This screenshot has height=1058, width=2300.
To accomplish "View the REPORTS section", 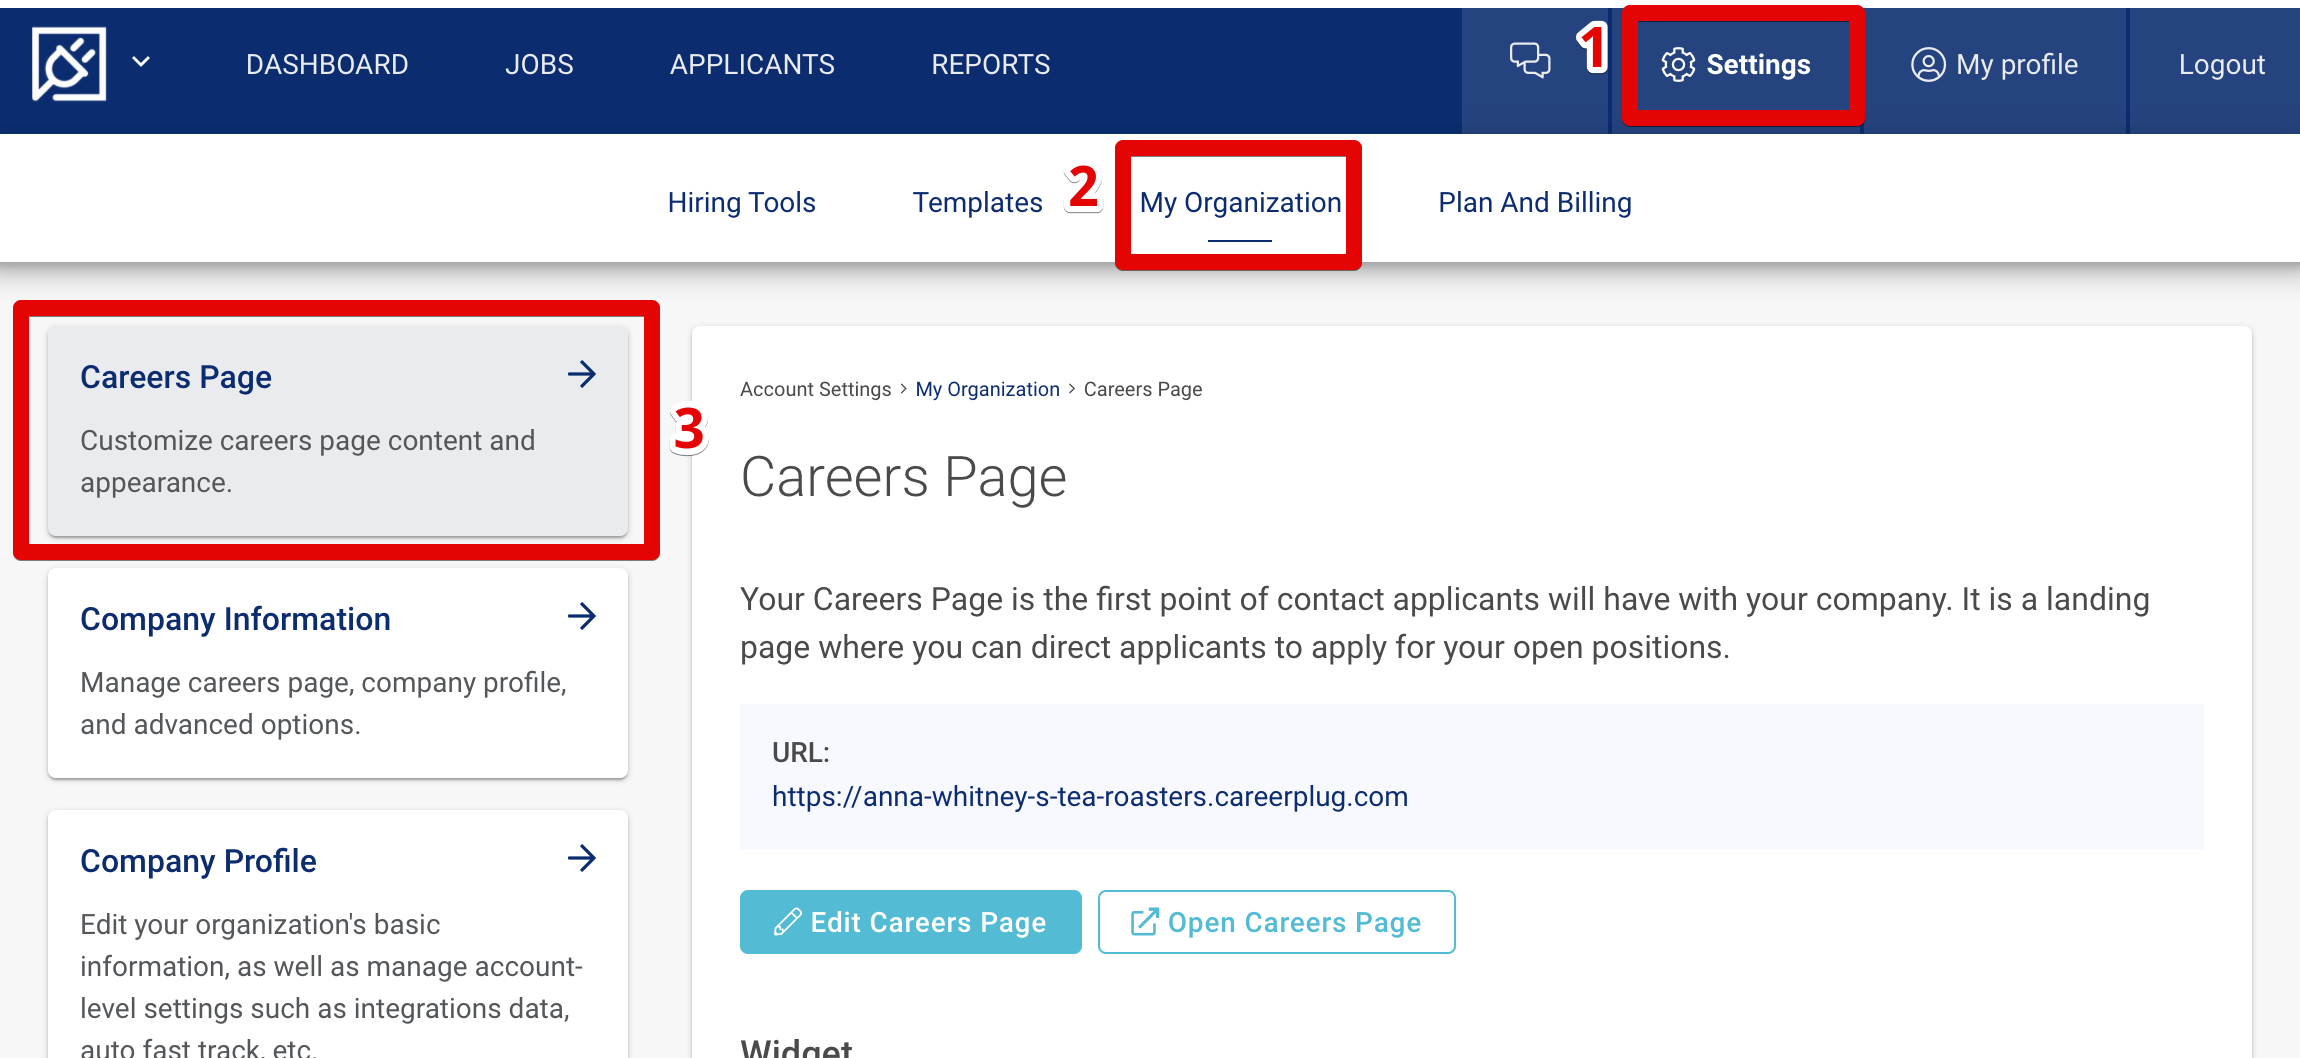I will 990,64.
